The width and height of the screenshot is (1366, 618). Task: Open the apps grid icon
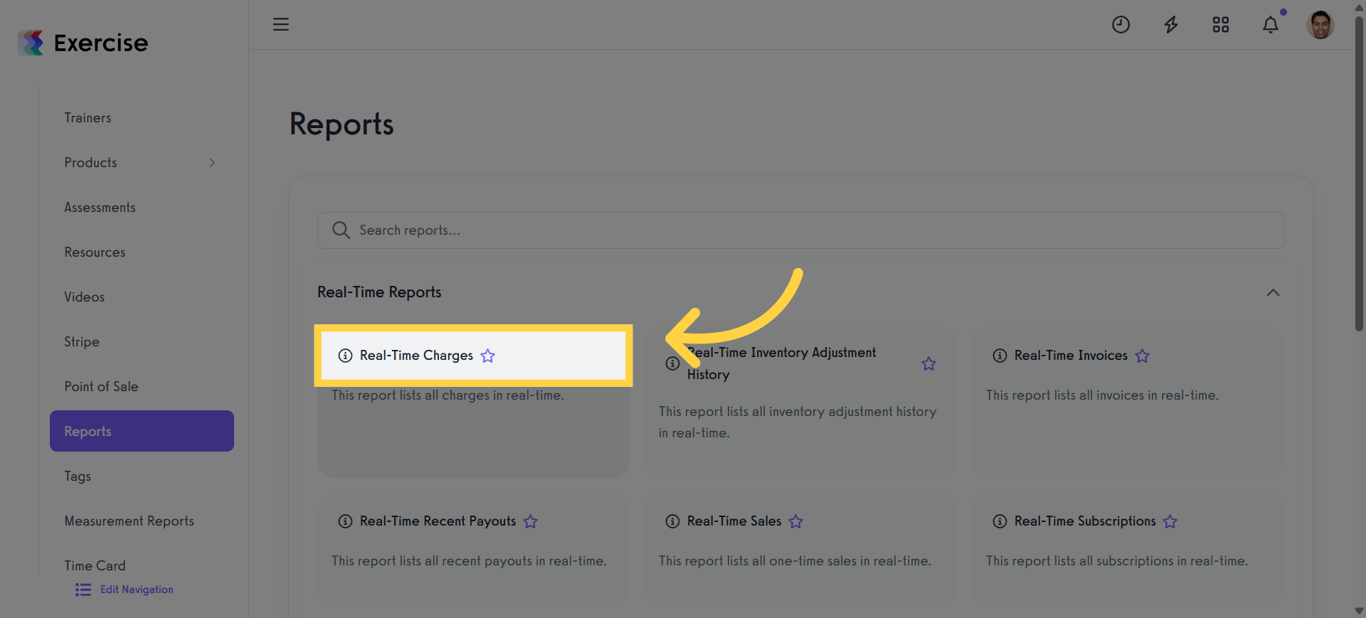[1221, 25]
